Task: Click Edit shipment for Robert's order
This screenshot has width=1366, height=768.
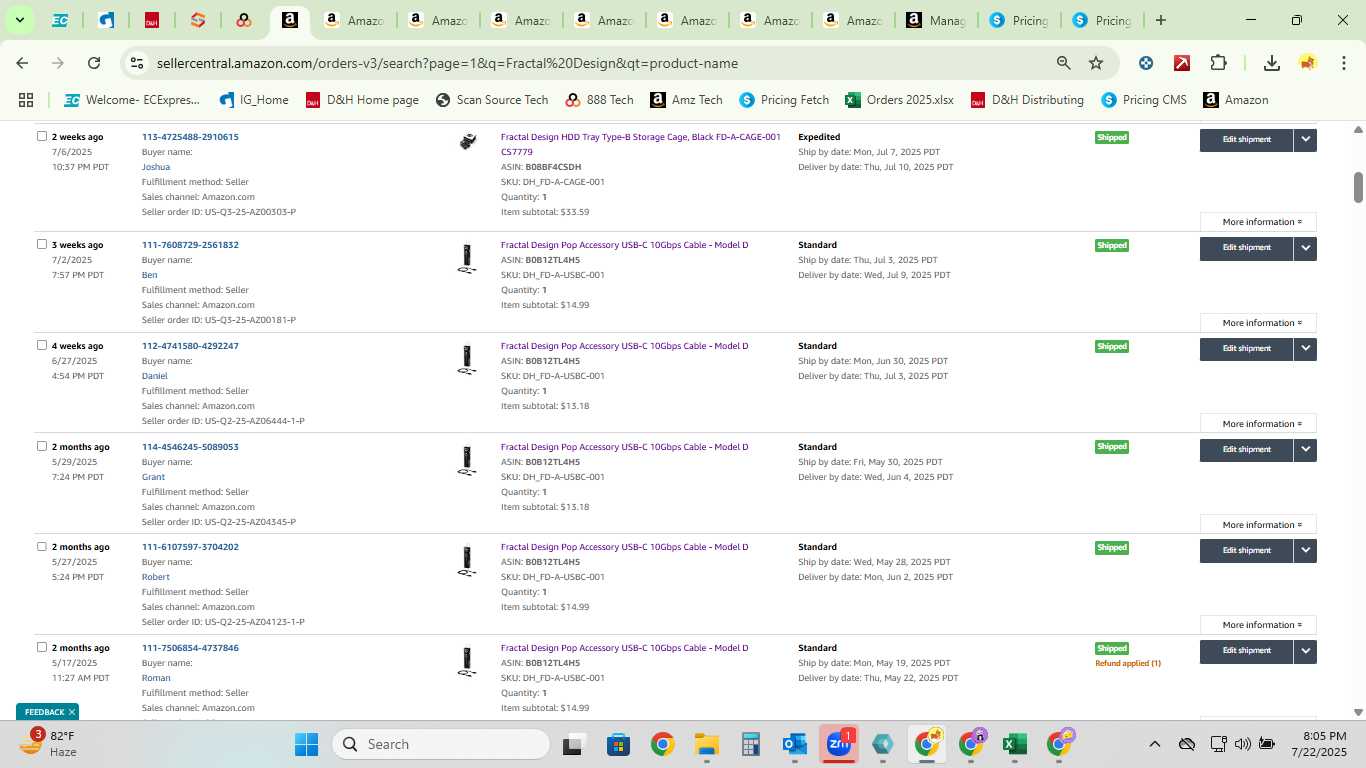Action: [x=1246, y=551]
